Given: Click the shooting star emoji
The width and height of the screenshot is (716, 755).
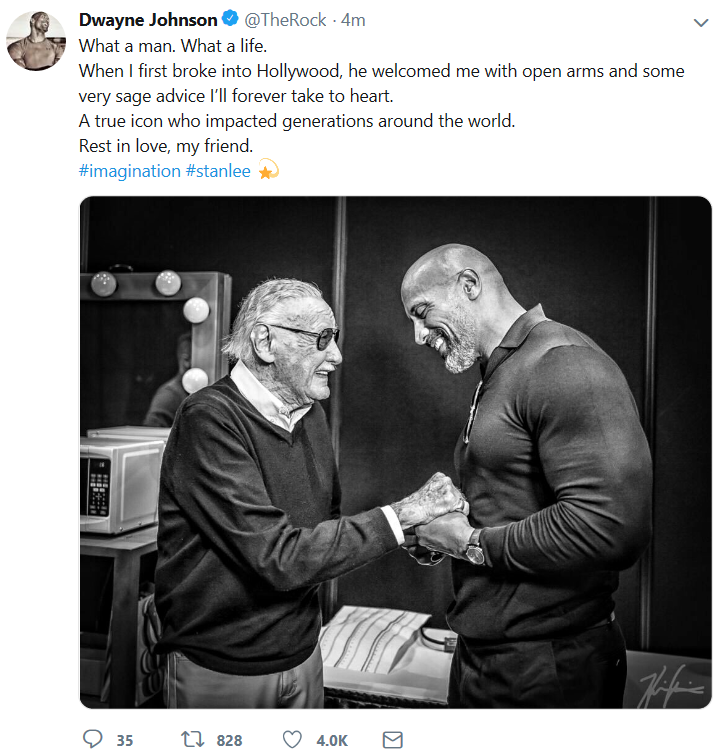Looking at the screenshot, I should click(268, 169).
